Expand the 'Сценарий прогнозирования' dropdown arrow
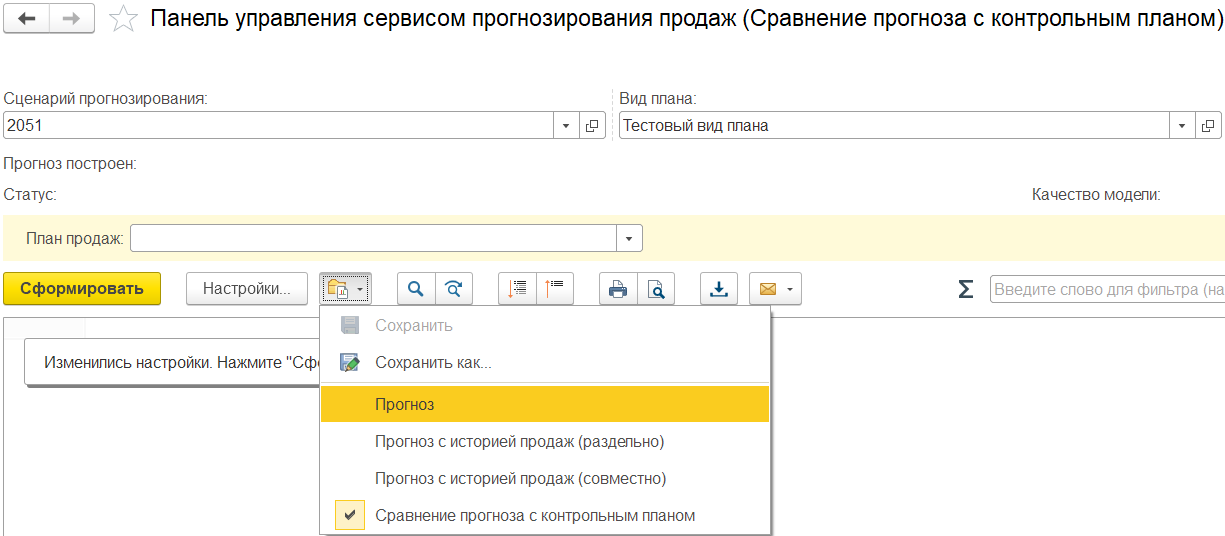The image size is (1225, 536). coord(565,125)
